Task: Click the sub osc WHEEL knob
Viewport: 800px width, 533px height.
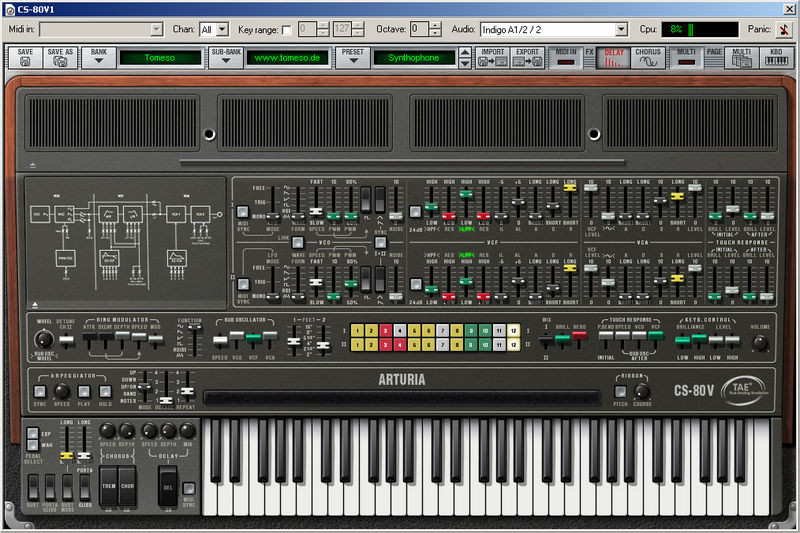Action: click(44, 339)
